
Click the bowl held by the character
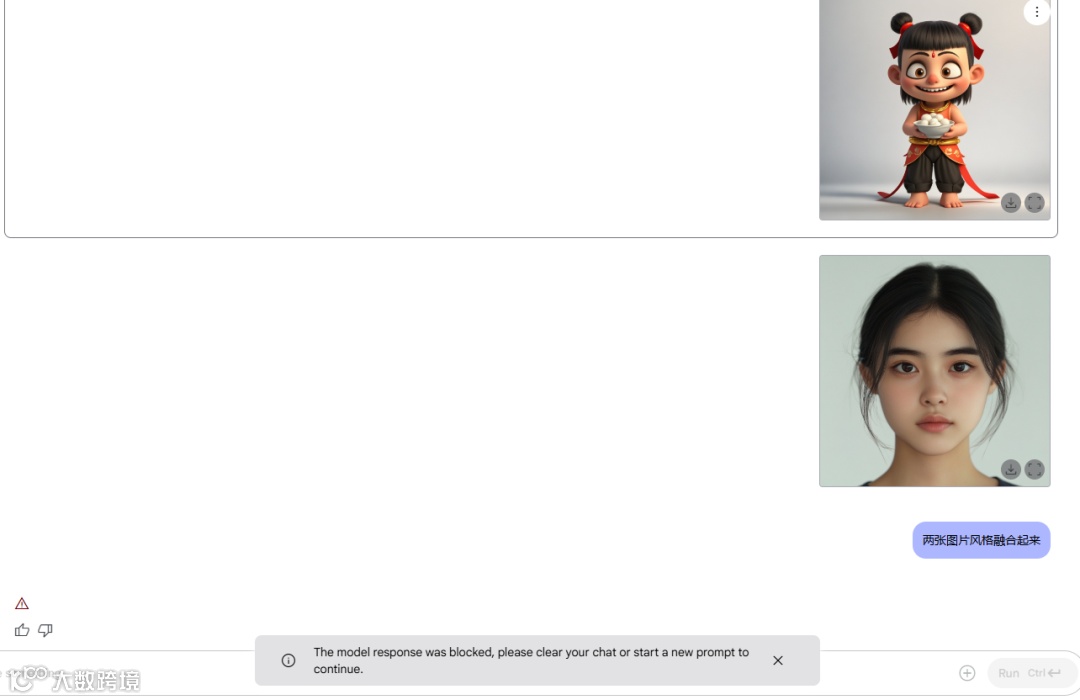pos(933,125)
